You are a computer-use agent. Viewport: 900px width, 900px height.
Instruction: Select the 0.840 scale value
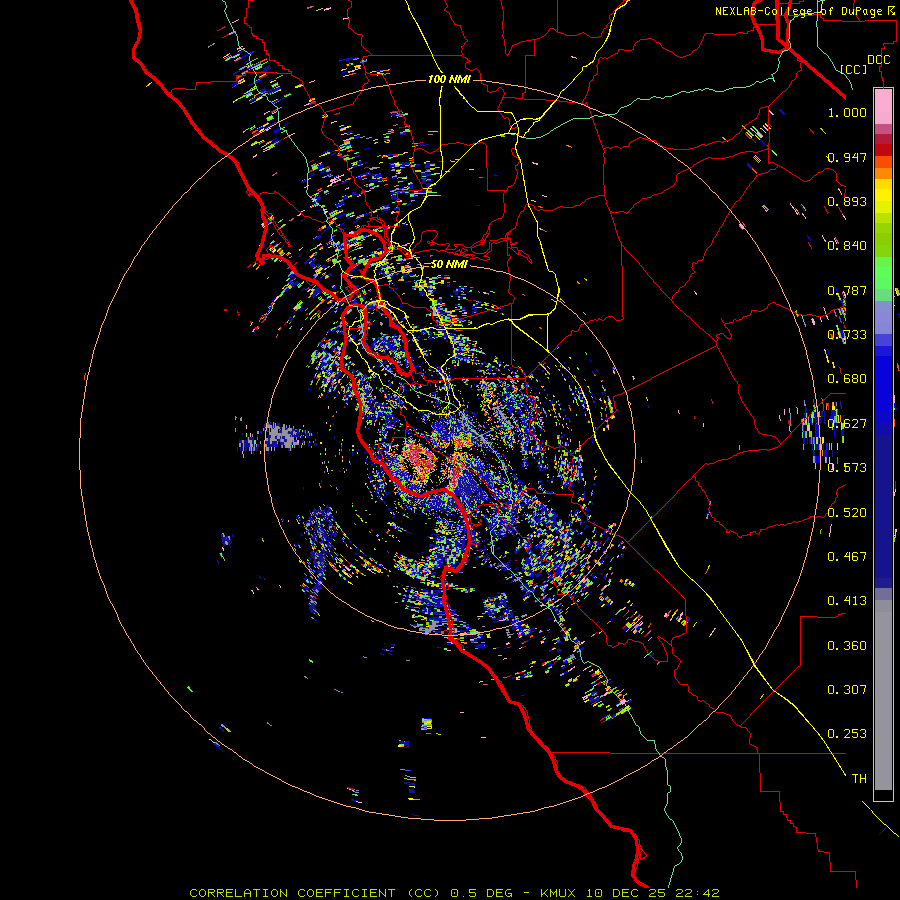(847, 246)
